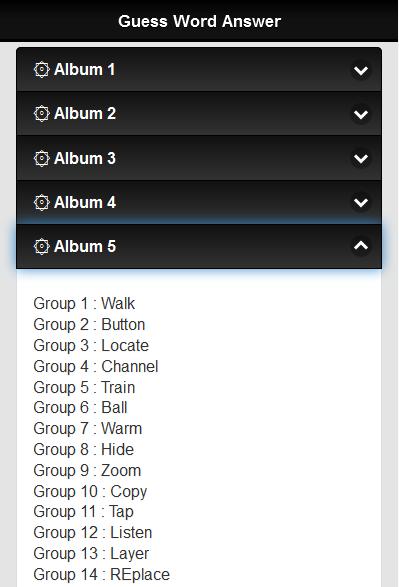Click the Guess Word Answer title
Image resolution: width=399 pixels, height=587 pixels.
point(200,21)
